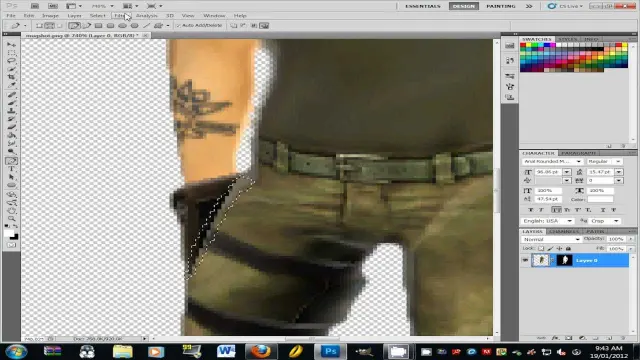
Task: Open Word from the taskbar
Action: click(x=226, y=351)
